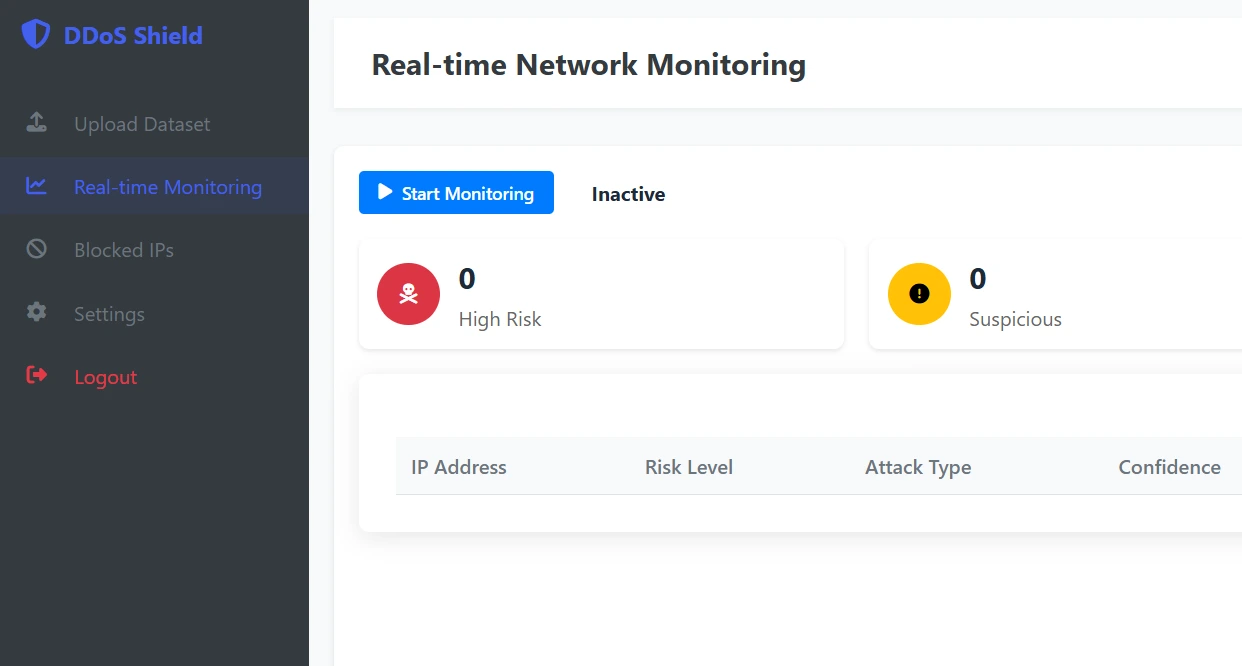Click the High Risk counter showing zero
Viewport: 1242px width, 666px height.
point(466,279)
